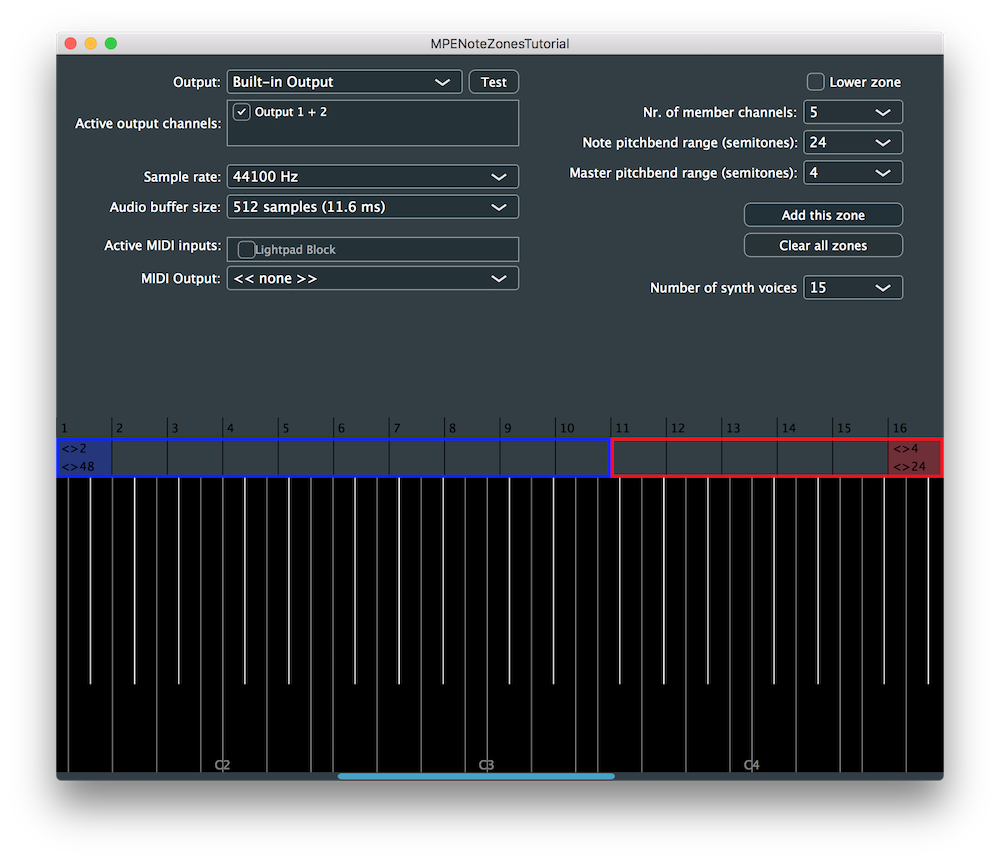Enable the Lower zone checkbox

[x=816, y=82]
